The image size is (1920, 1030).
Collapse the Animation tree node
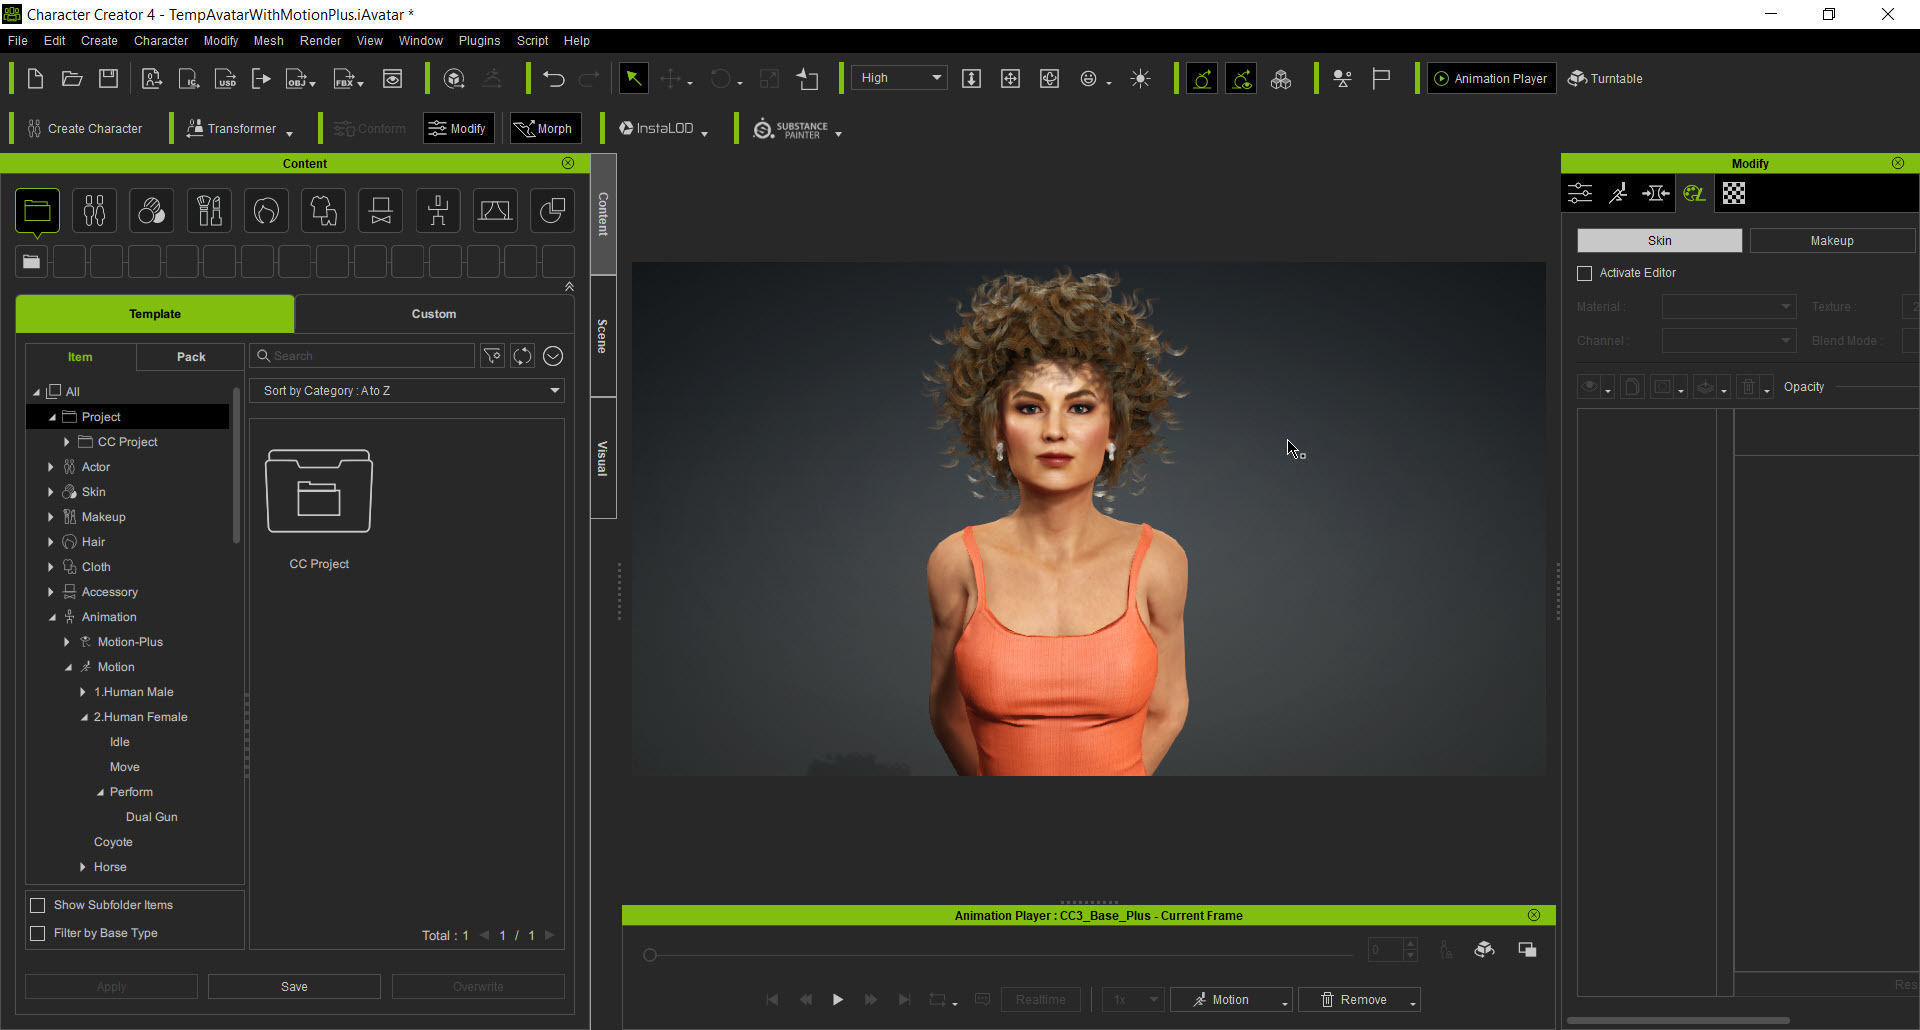click(52, 618)
